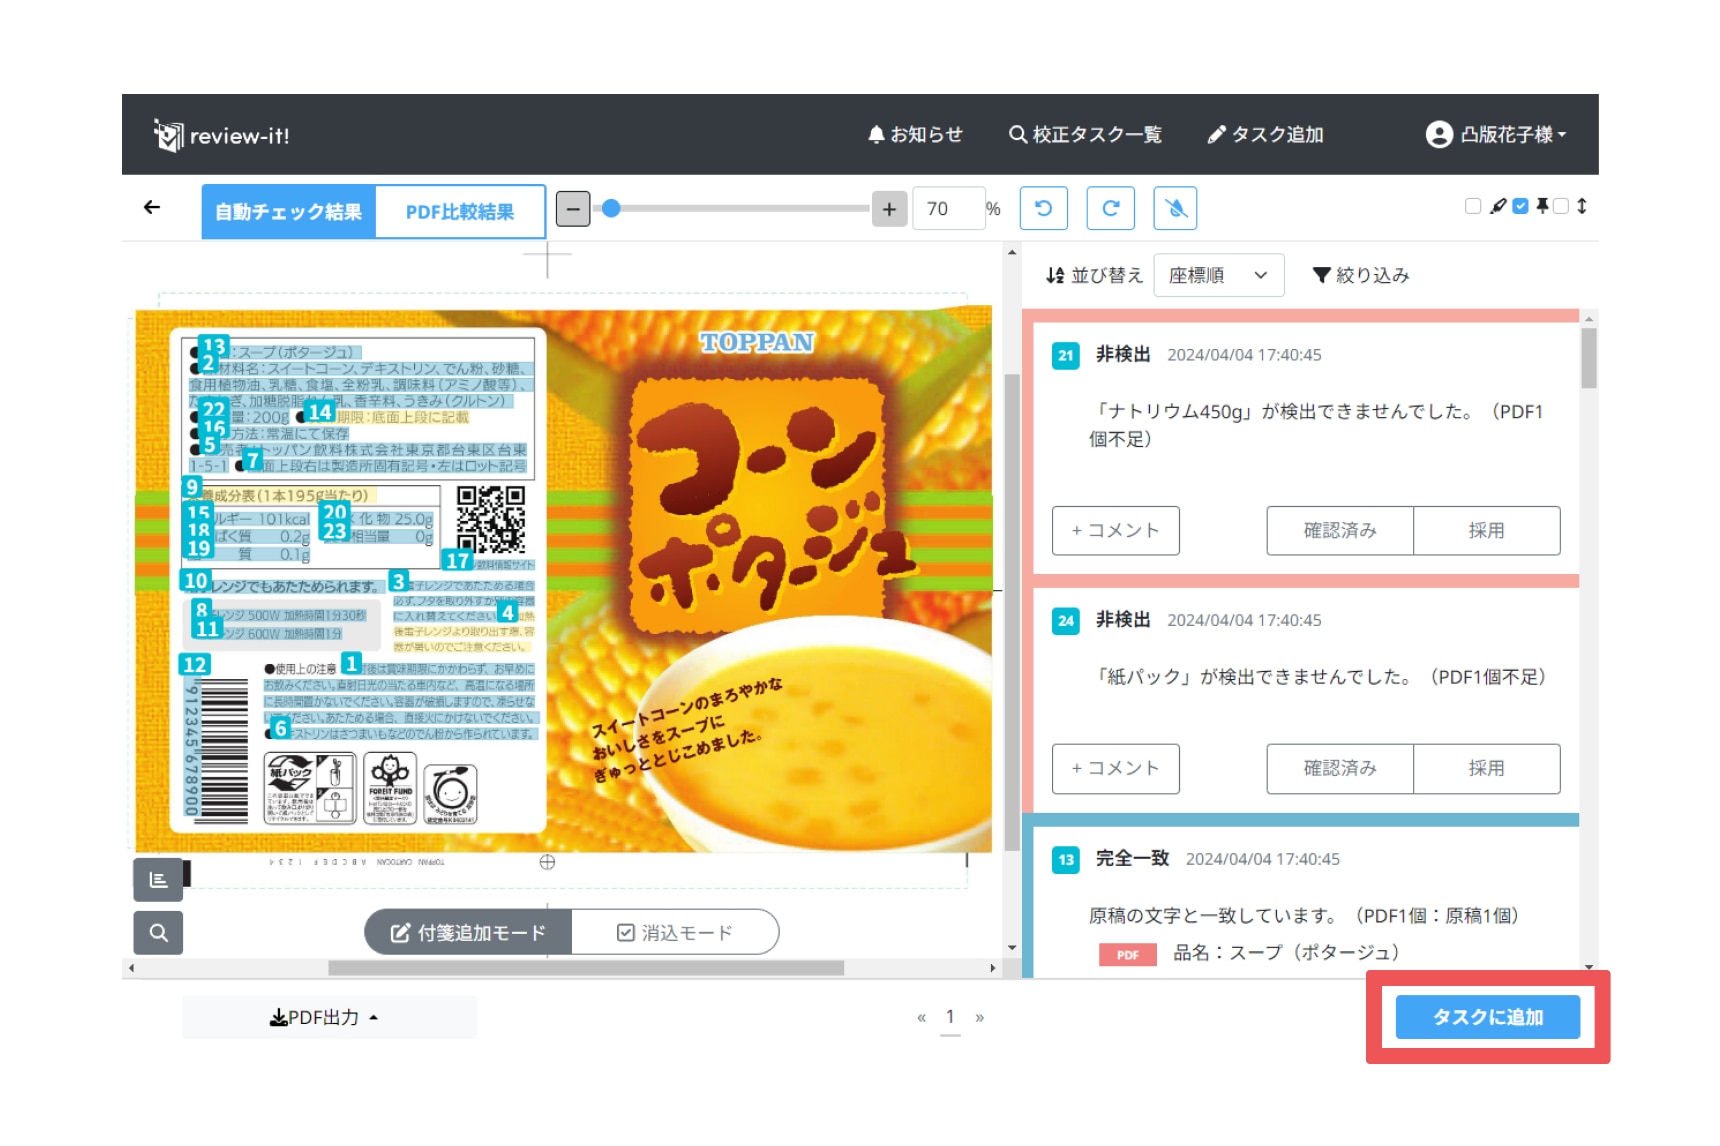1720x1146 pixels.
Task: Click 採用 on item 21
Action: (x=1486, y=530)
